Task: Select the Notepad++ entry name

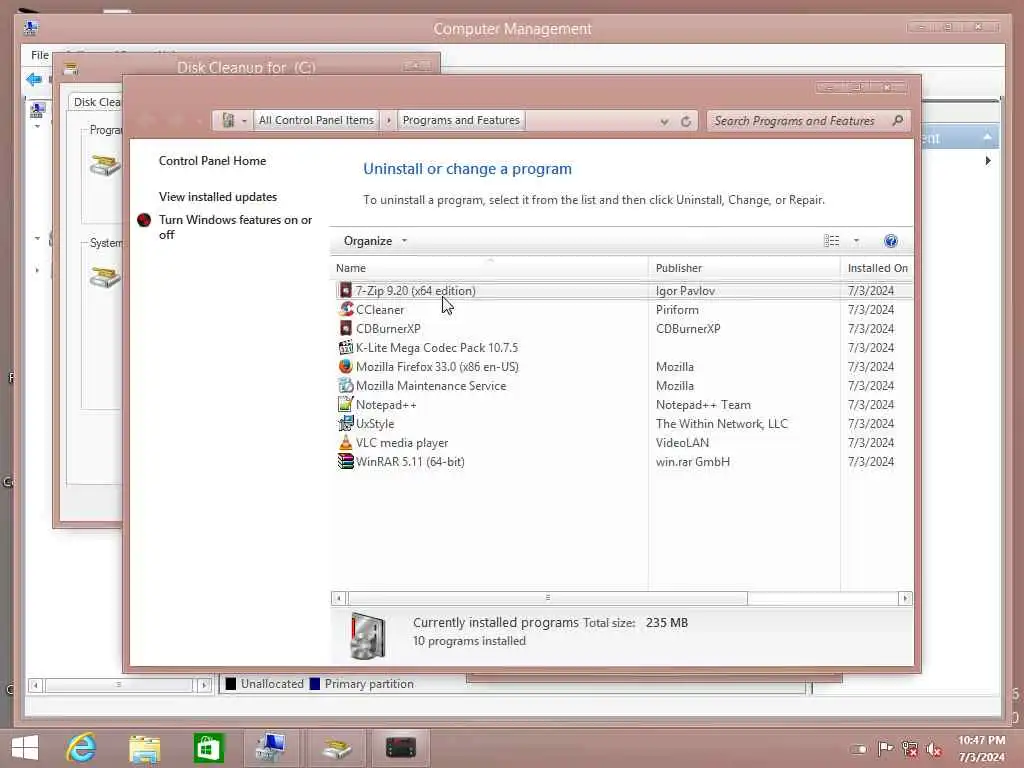Action: [385, 404]
